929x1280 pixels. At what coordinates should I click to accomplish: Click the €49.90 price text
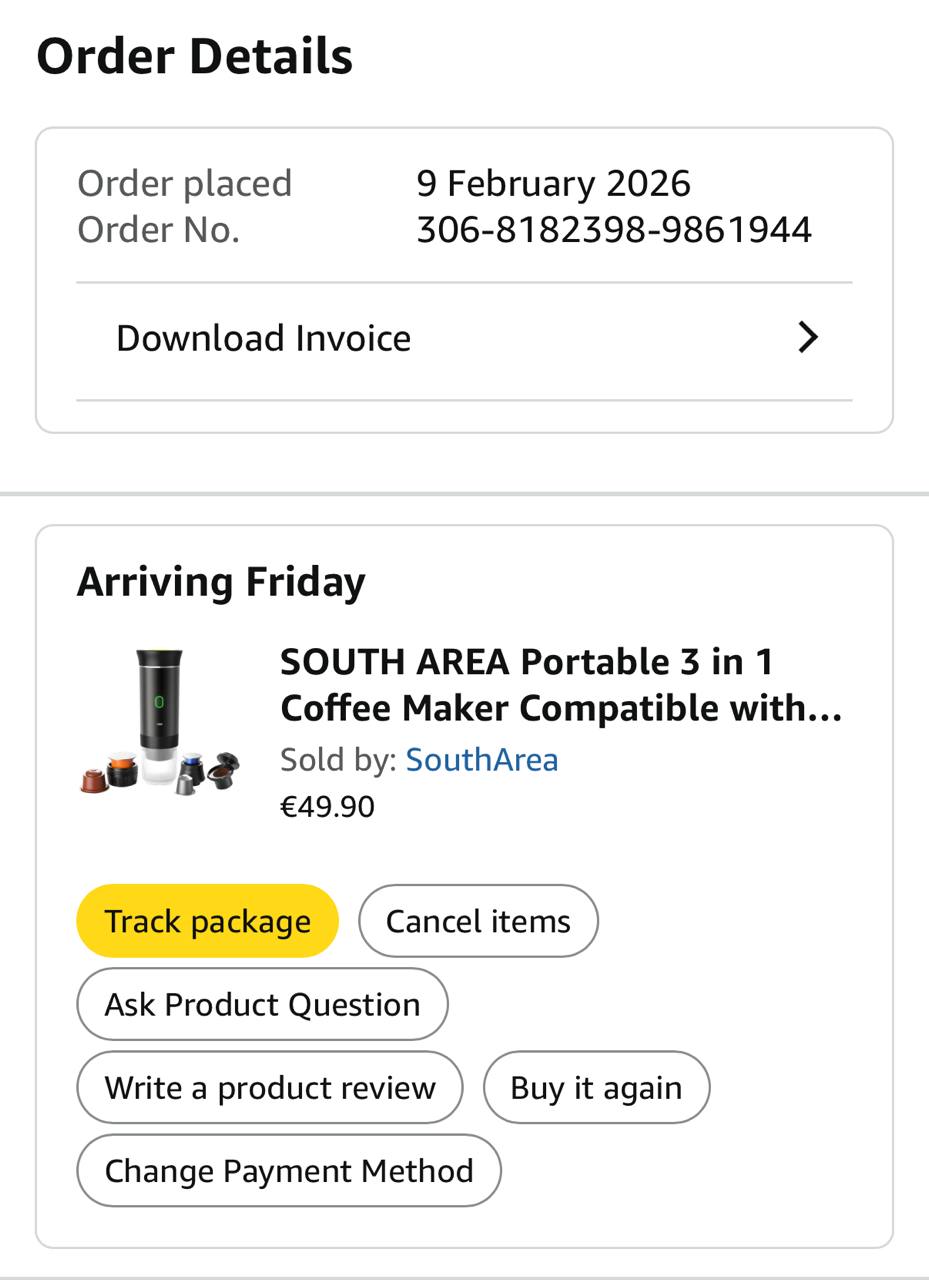click(327, 806)
